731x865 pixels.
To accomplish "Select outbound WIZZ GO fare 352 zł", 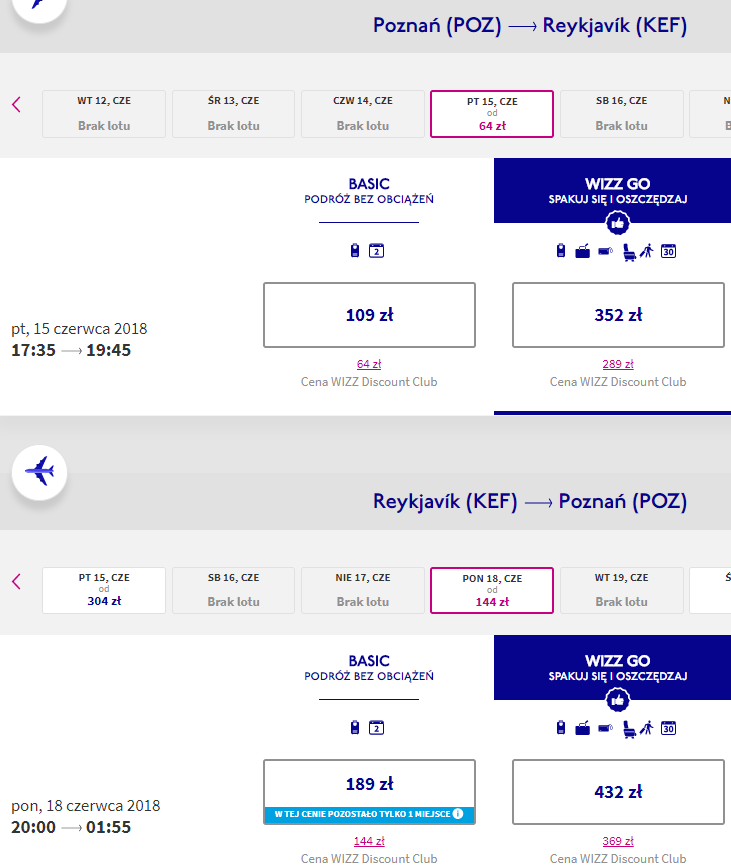I will tap(618, 315).
